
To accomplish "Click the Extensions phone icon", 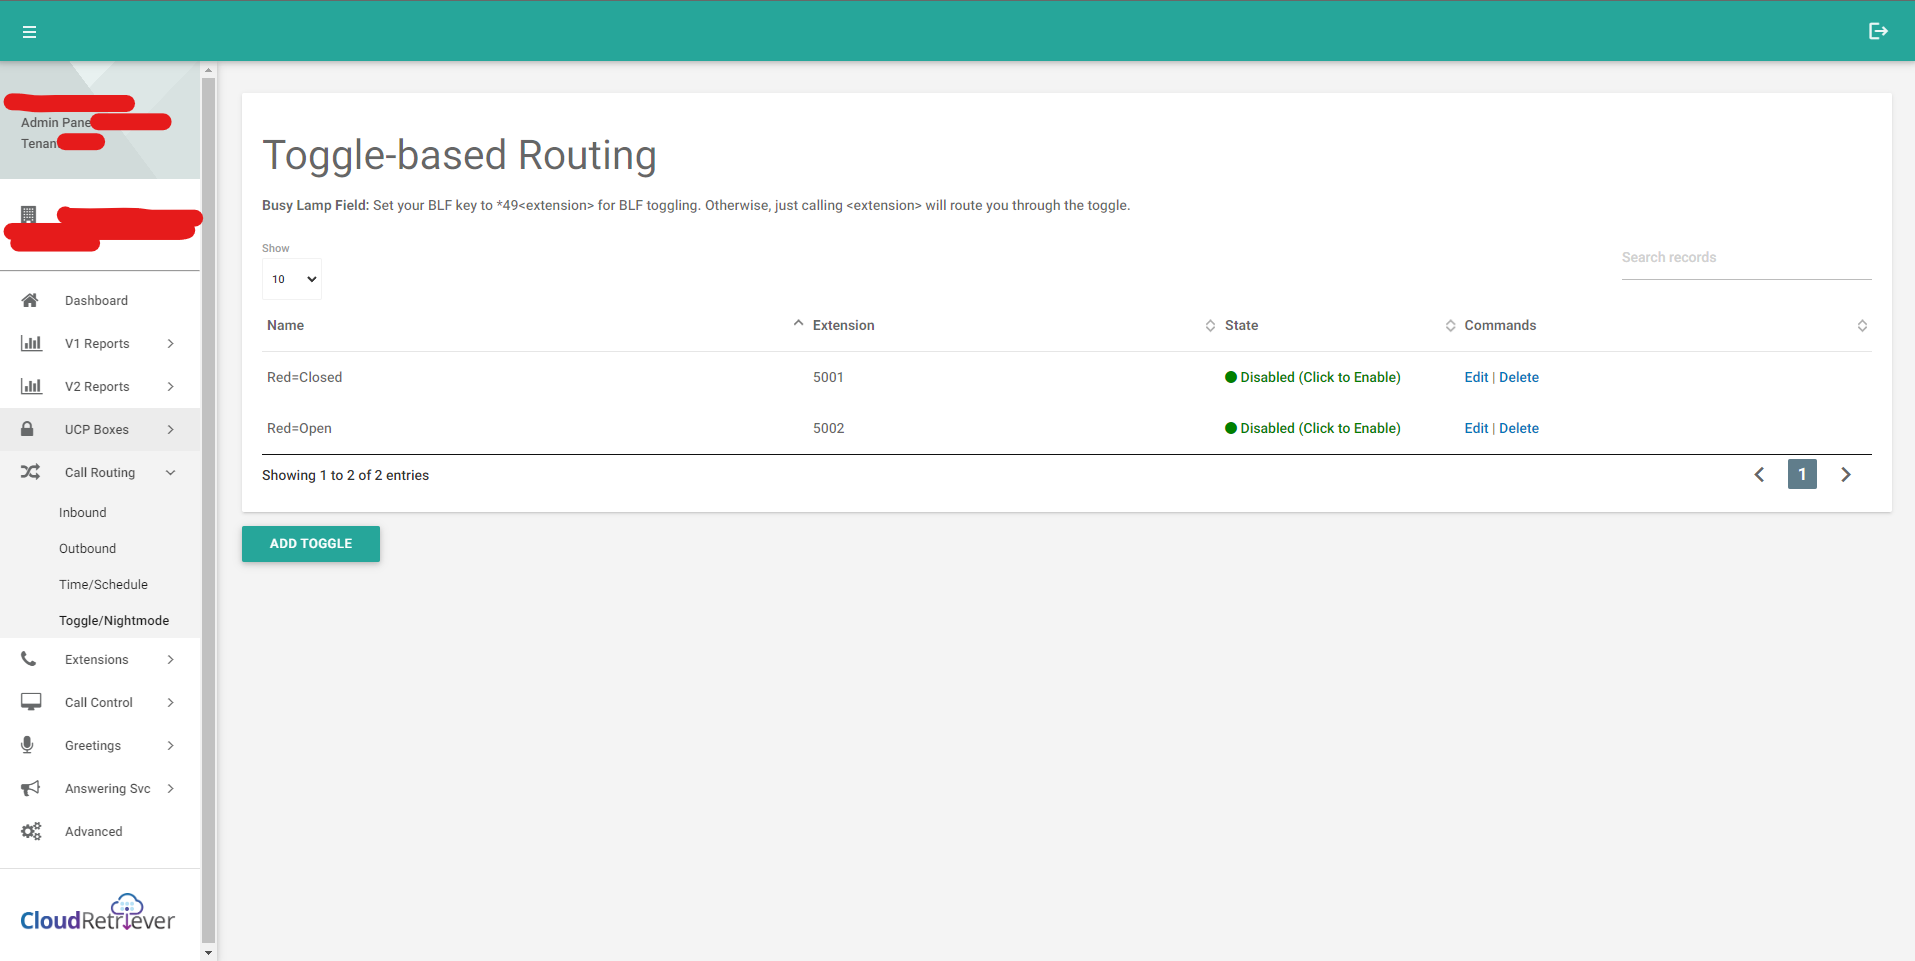I will [28, 659].
